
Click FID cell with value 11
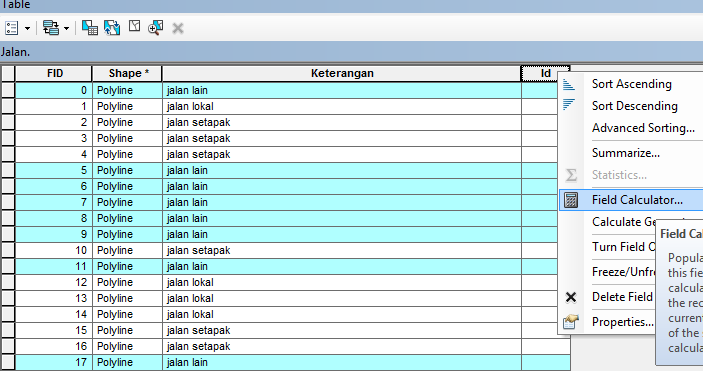[x=54, y=266]
